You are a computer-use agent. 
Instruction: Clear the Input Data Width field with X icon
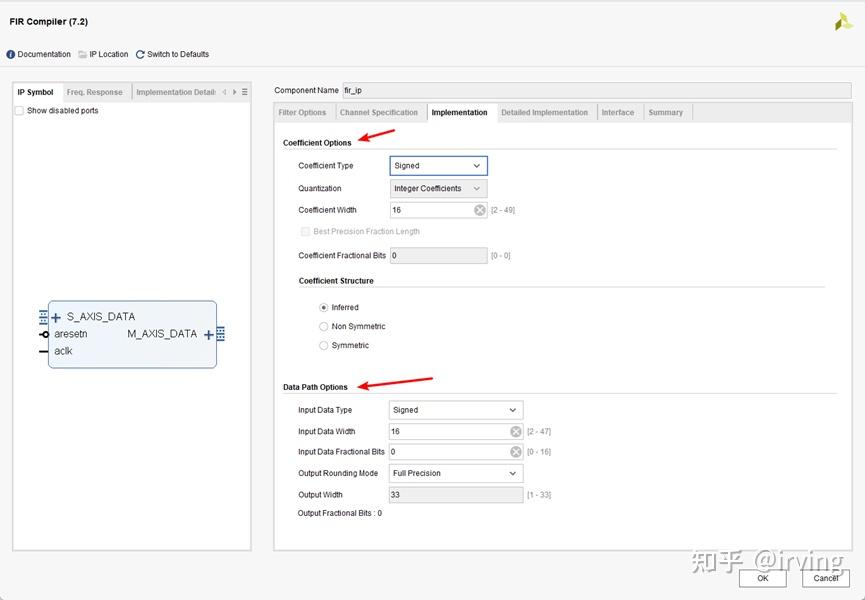tap(515, 431)
